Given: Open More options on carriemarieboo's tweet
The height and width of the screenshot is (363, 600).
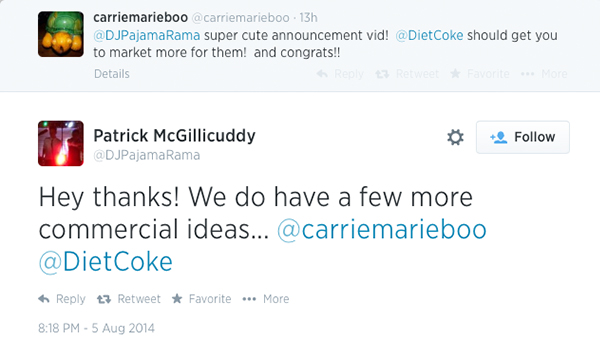Looking at the screenshot, I should pos(544,74).
